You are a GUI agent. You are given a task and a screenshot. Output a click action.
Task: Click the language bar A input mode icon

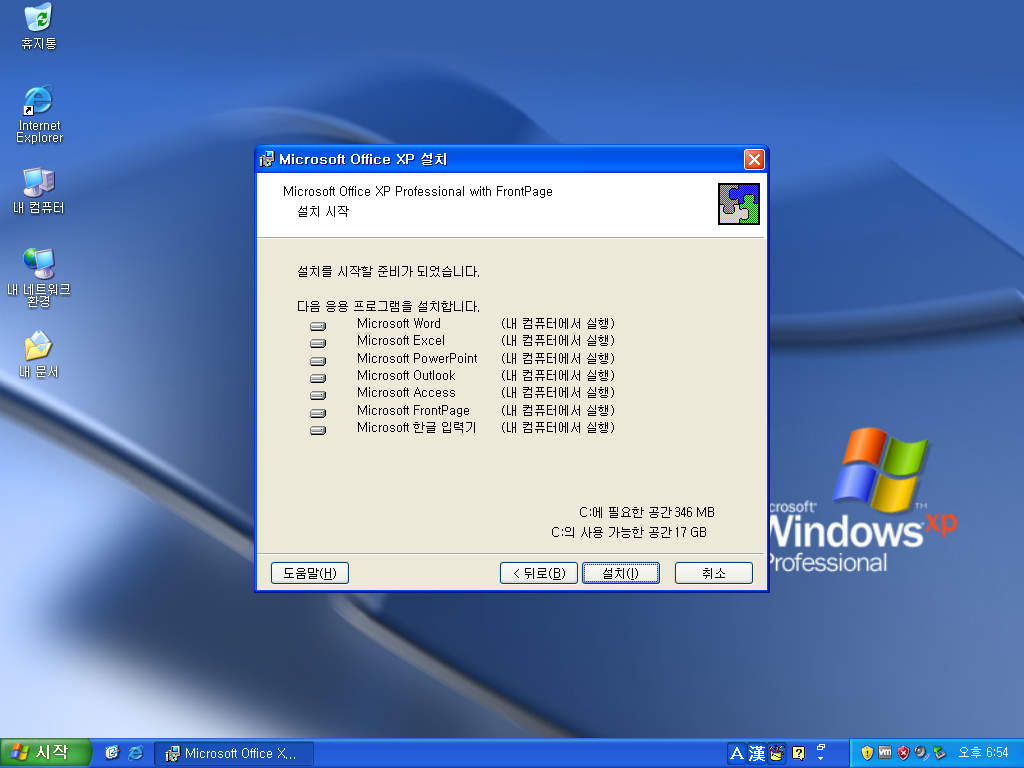(737, 754)
